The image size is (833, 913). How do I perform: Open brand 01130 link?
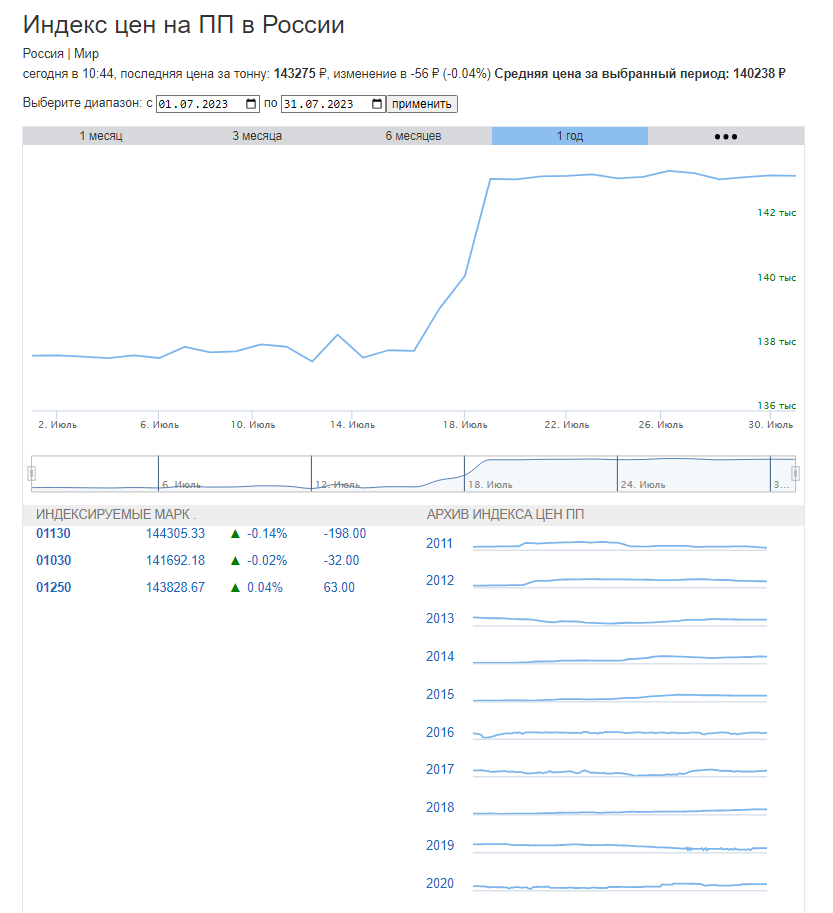(x=53, y=533)
